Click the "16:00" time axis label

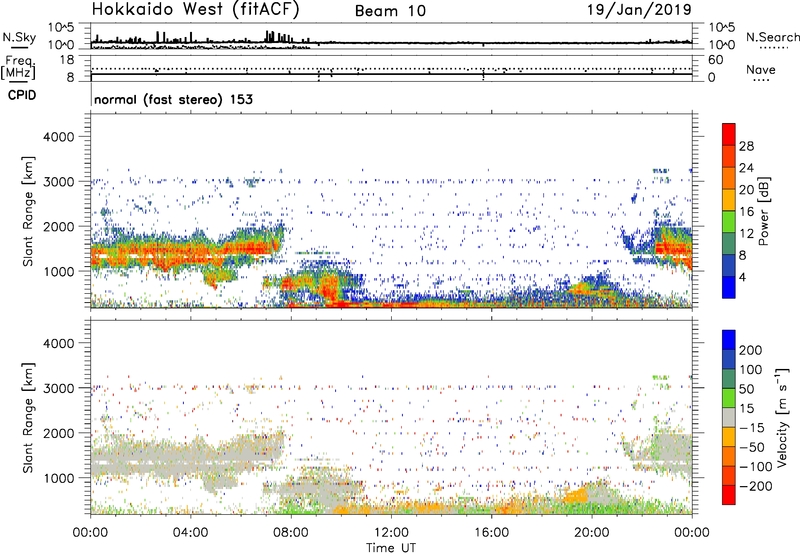point(491,533)
